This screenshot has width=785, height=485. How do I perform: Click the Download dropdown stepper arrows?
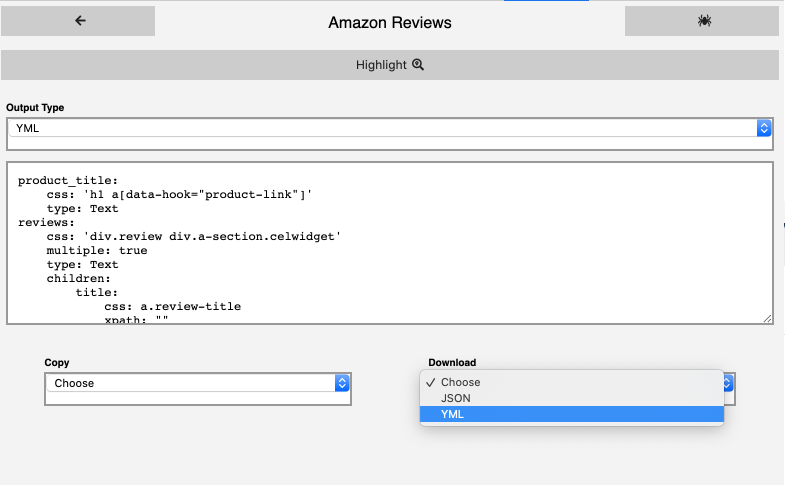tap(728, 383)
